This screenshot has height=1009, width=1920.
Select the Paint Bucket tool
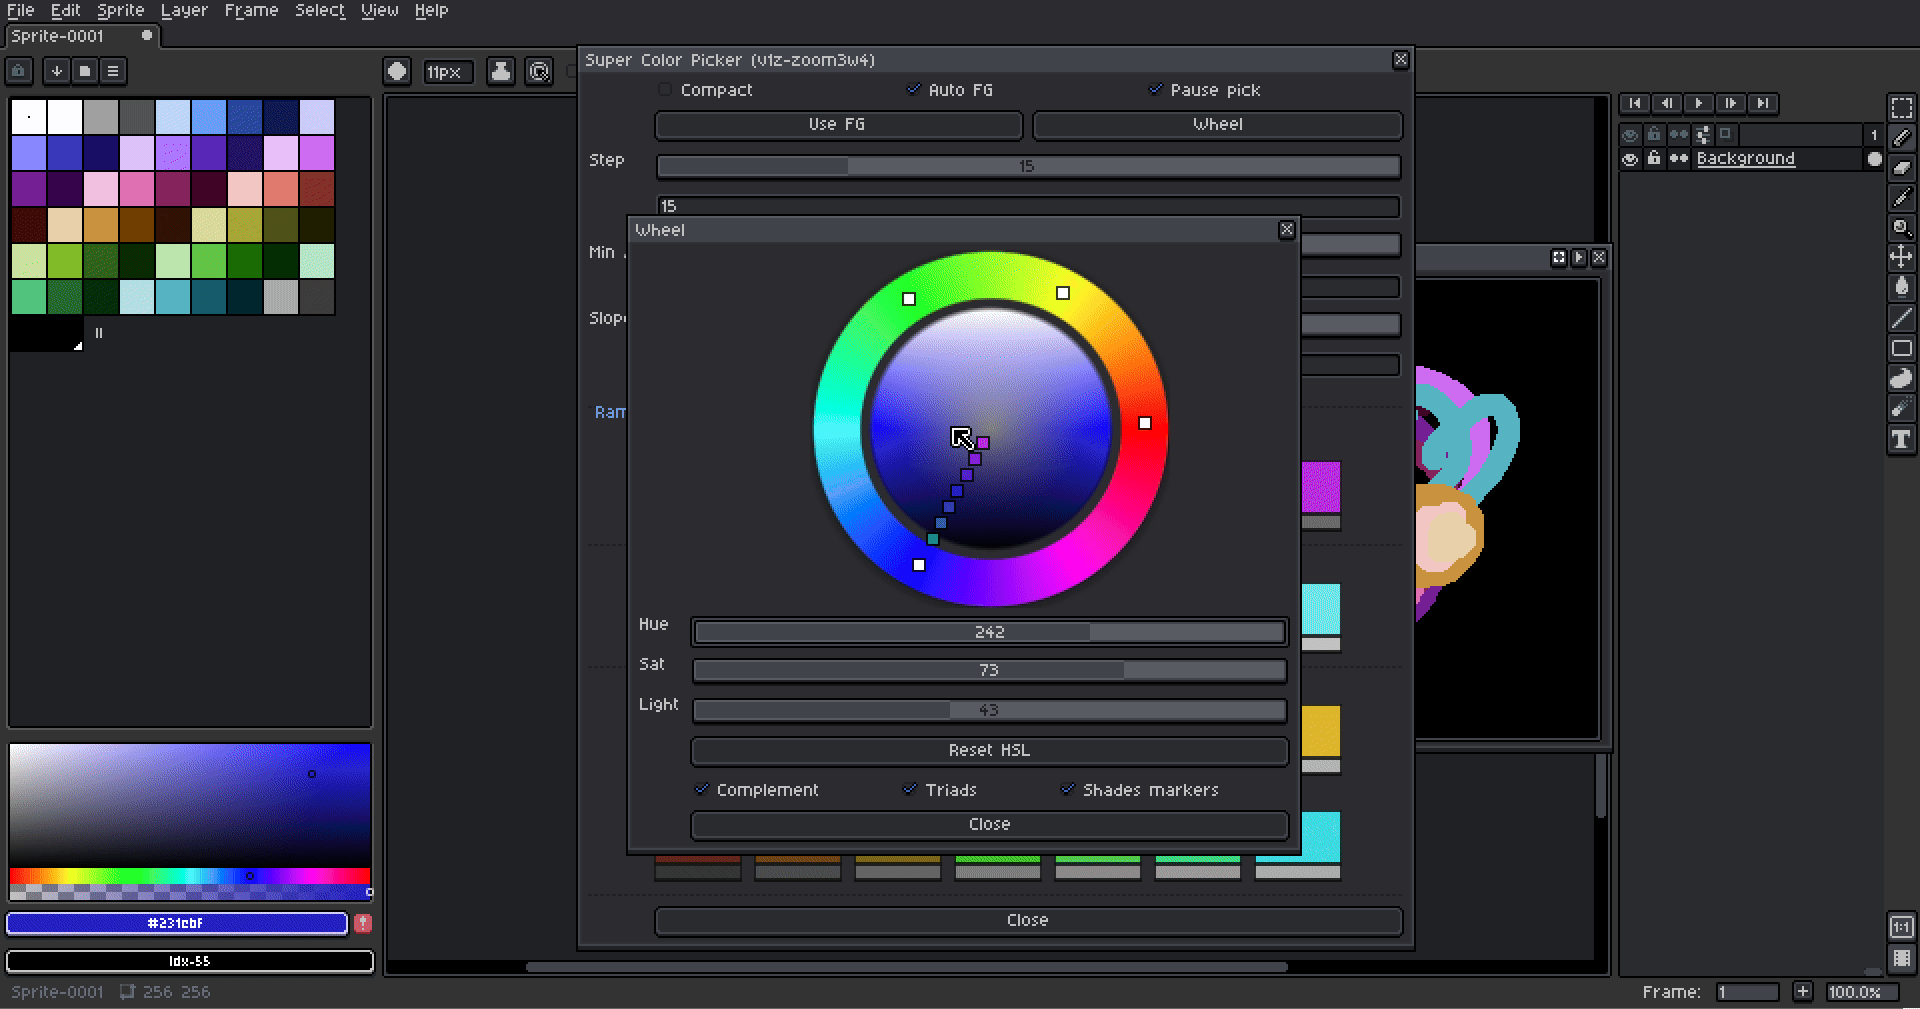(1901, 288)
